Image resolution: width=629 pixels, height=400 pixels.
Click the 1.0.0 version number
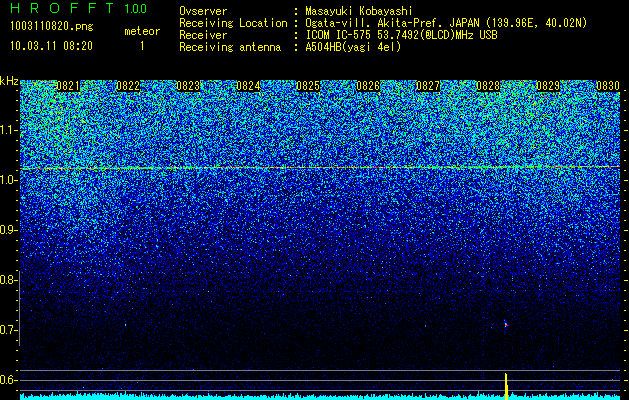[x=136, y=8]
